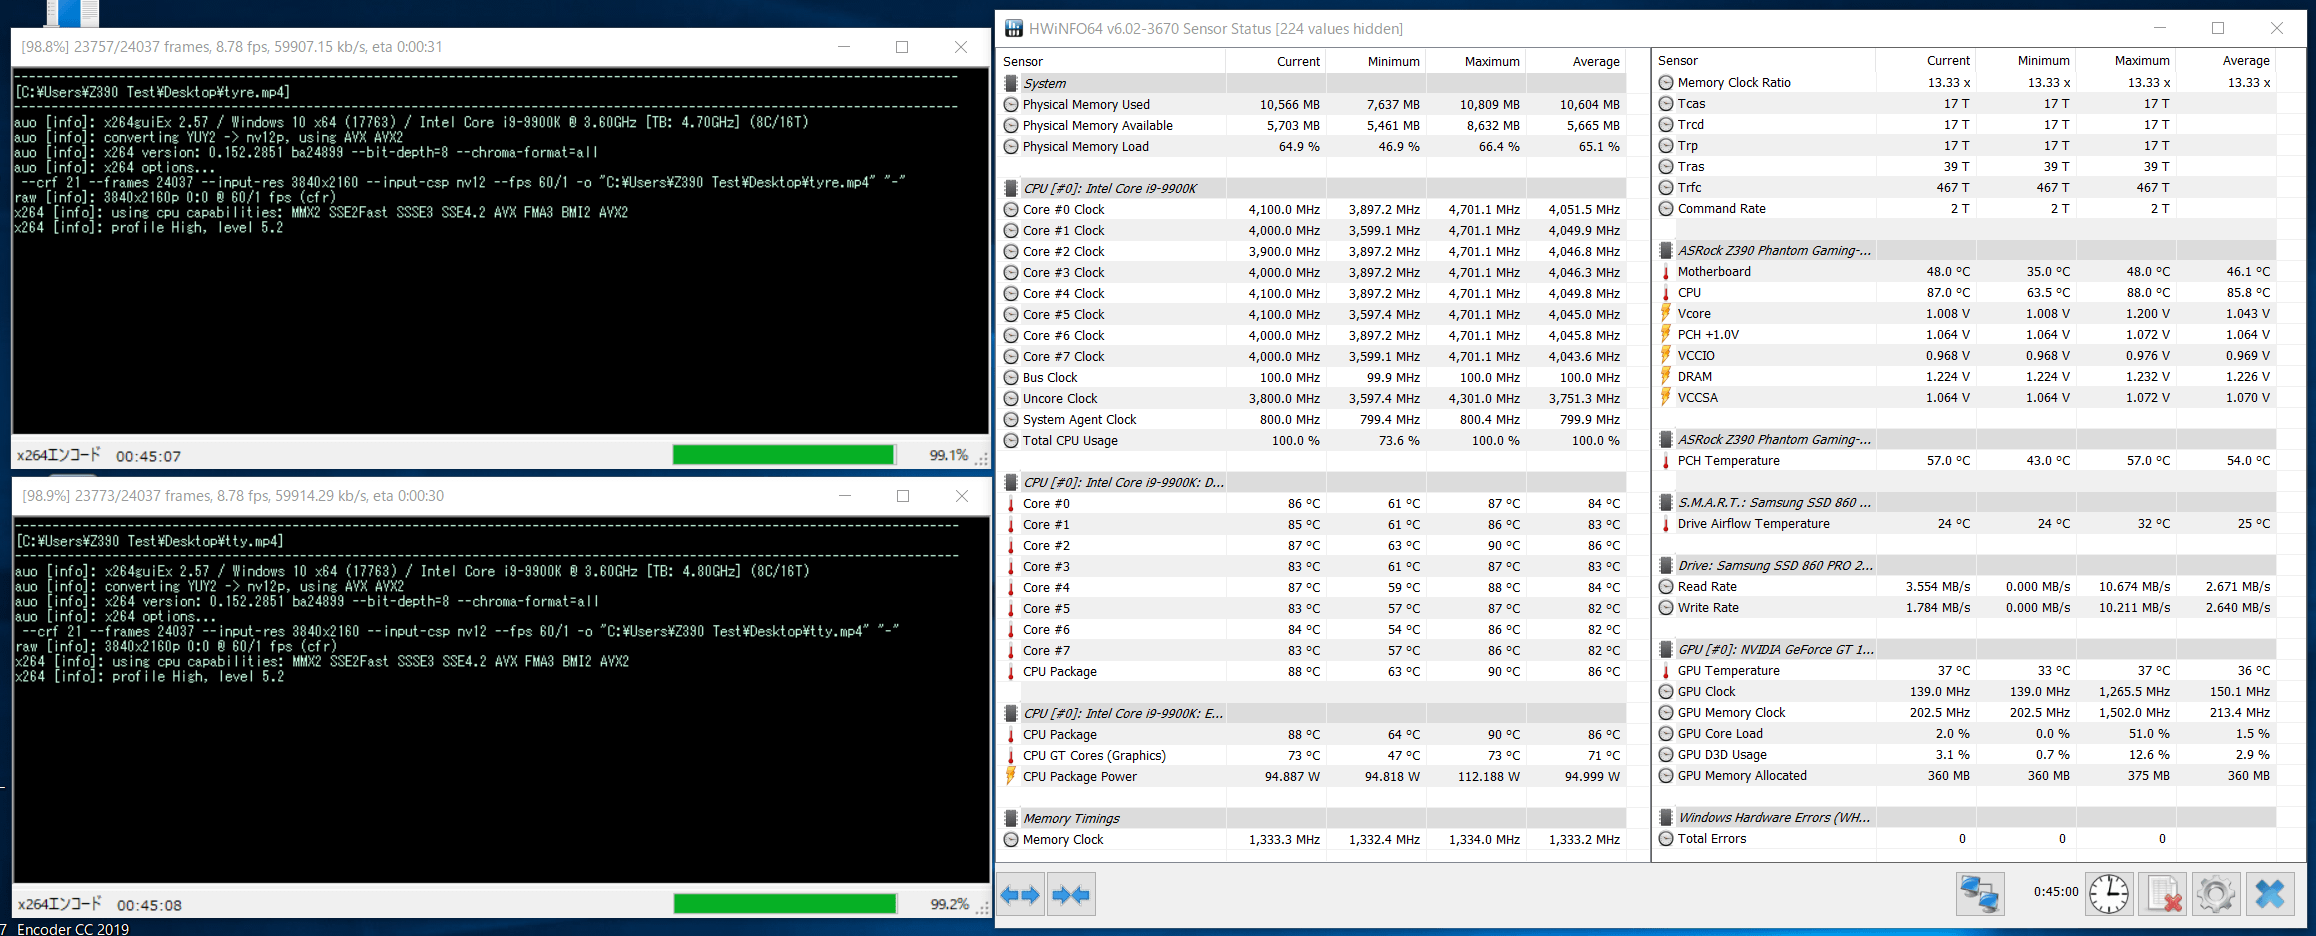Select the Bus Clock sensor row

pos(1313,377)
